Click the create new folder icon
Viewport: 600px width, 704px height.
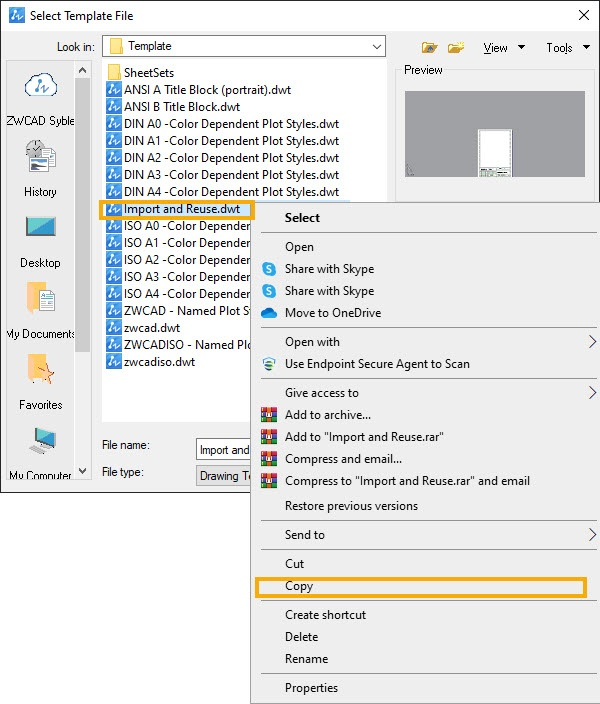455,47
